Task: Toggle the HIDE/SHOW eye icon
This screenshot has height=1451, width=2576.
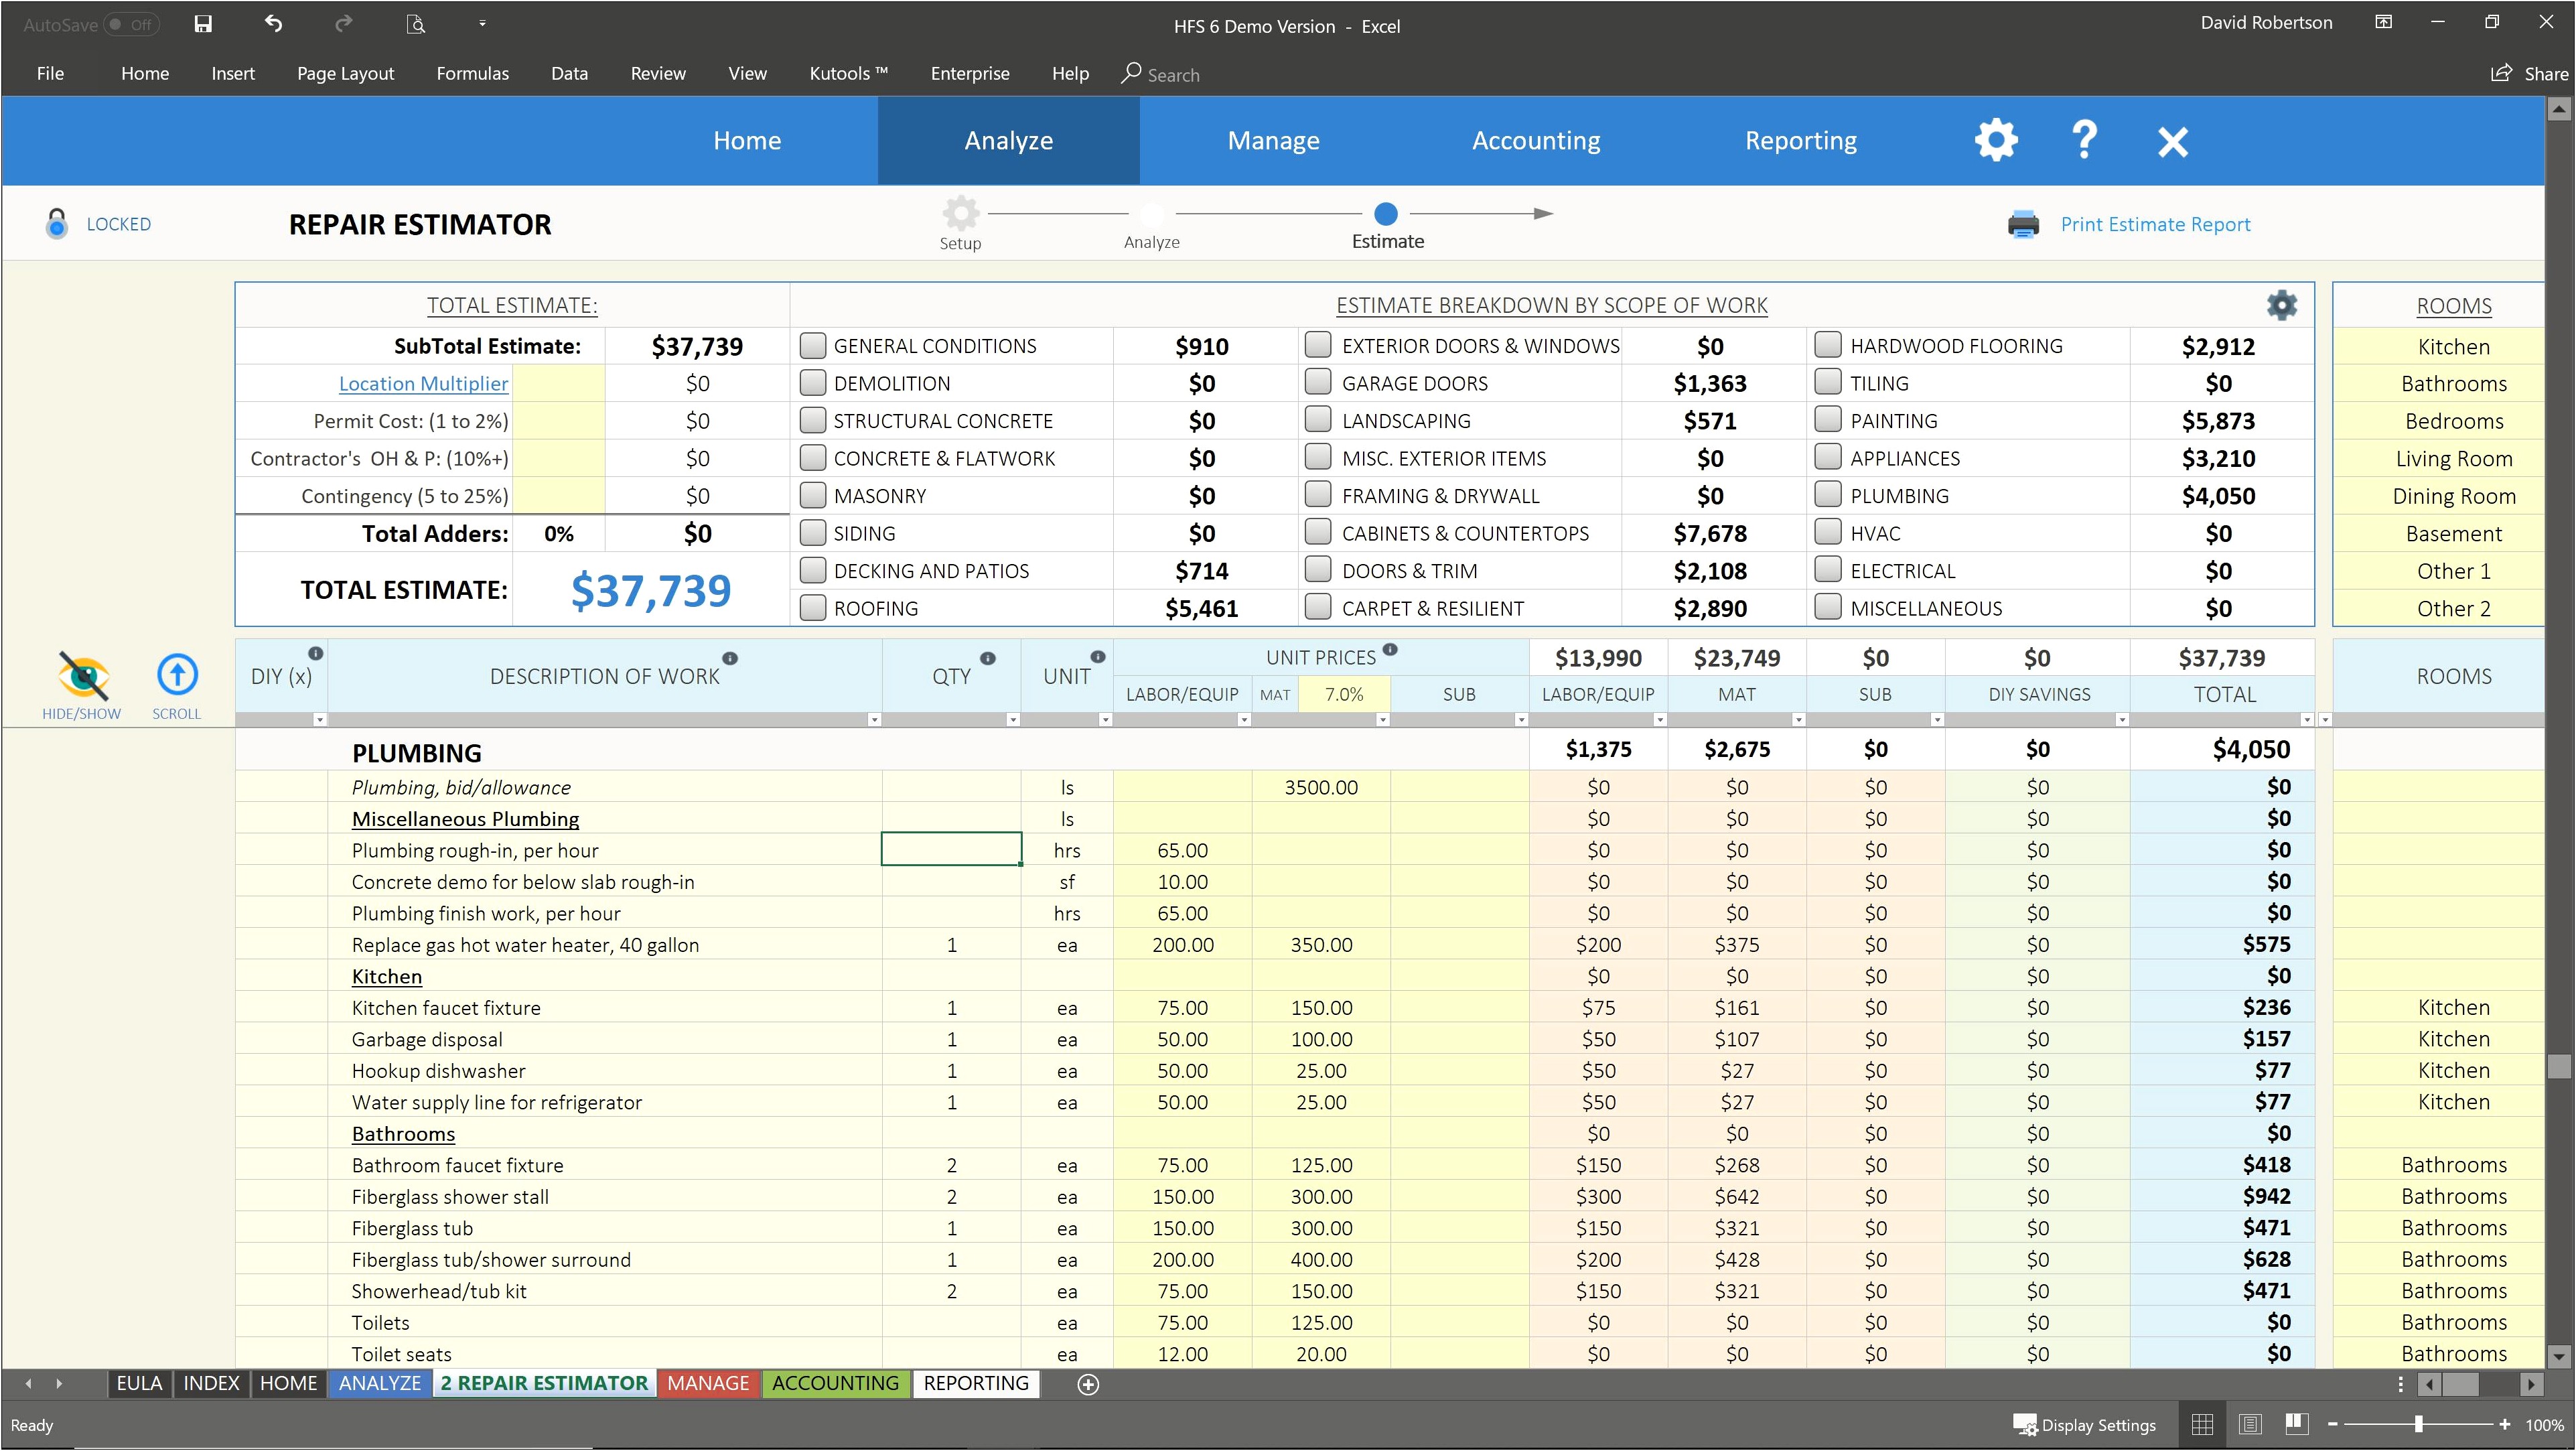Action: click(x=83, y=675)
